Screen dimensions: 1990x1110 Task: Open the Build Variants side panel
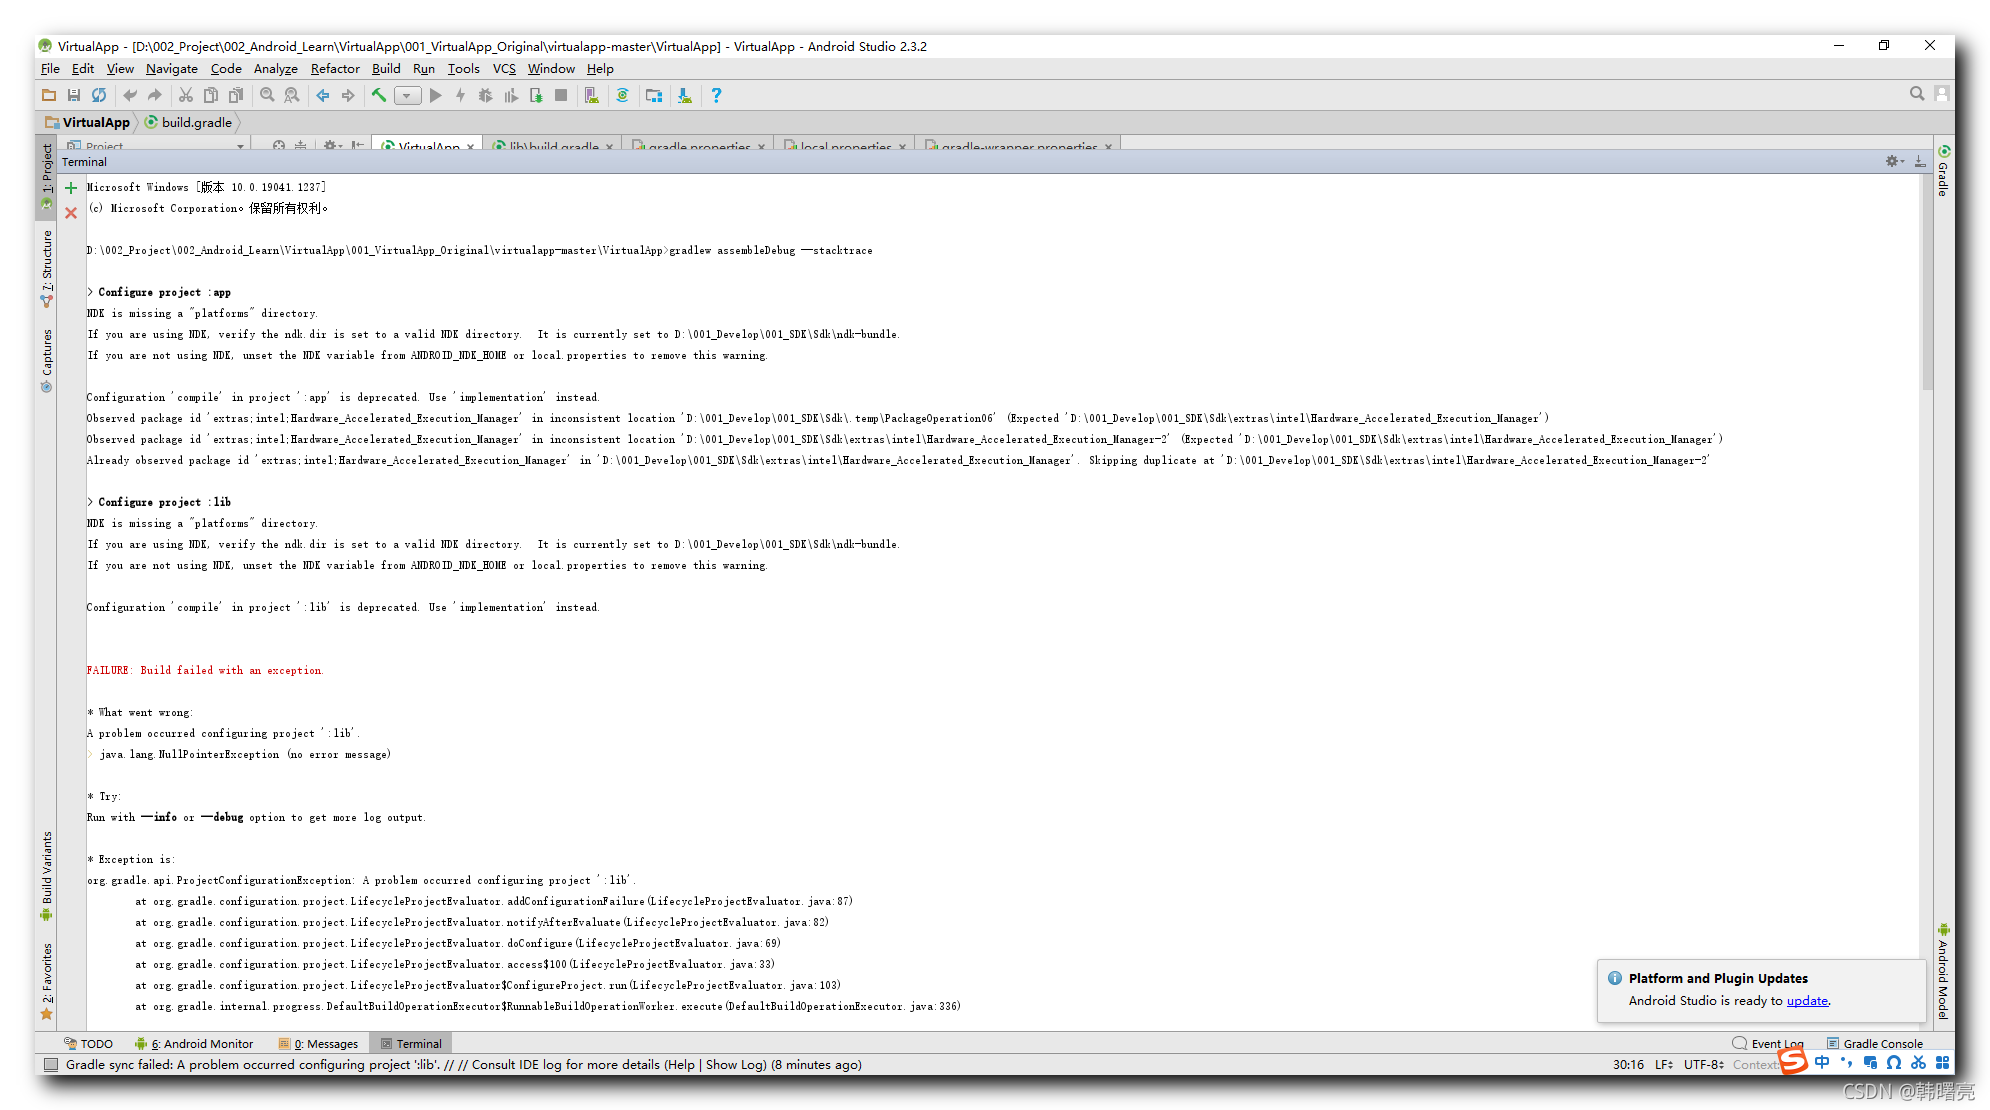click(46, 875)
